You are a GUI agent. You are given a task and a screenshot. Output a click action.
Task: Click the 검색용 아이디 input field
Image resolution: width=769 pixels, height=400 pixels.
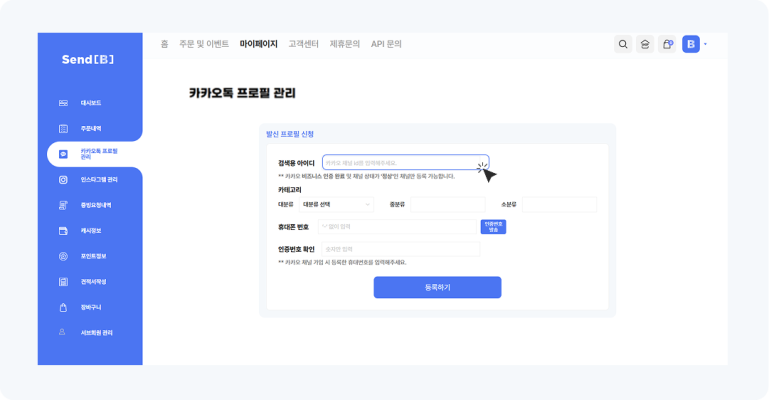pyautogui.click(x=404, y=162)
